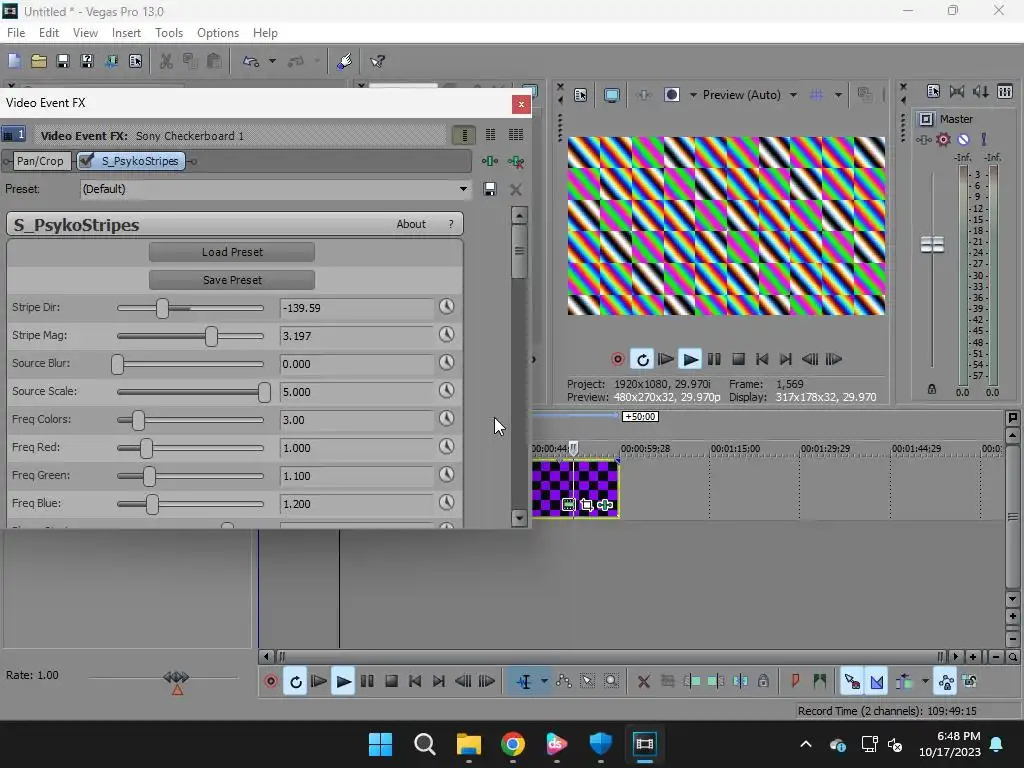Click the Undo arrow toolbar icon
The width and height of the screenshot is (1024, 768).
[251, 61]
